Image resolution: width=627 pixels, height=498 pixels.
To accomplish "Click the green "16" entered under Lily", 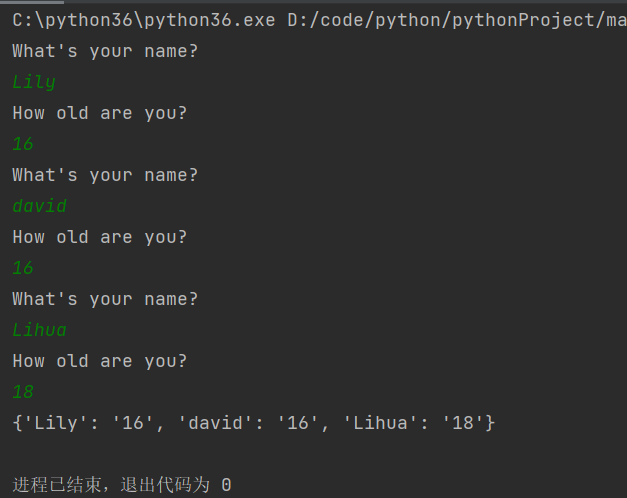I will point(23,144).
